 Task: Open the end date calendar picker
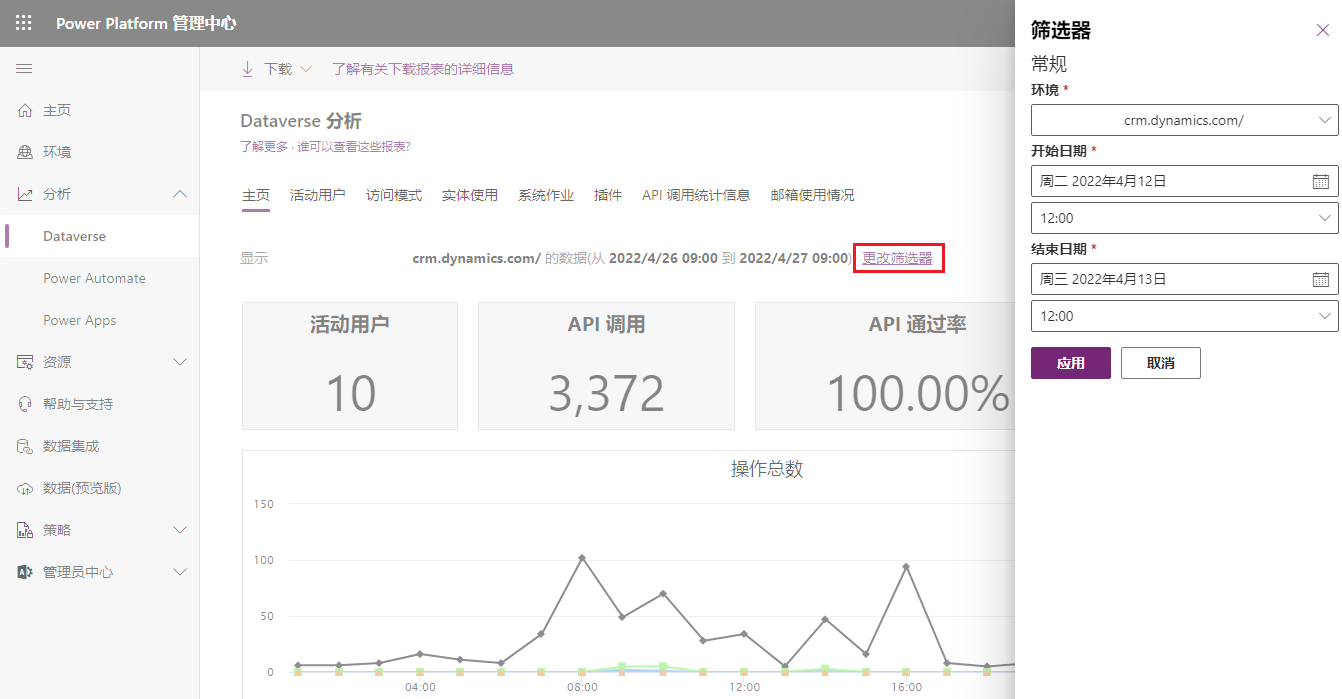[x=1322, y=279]
